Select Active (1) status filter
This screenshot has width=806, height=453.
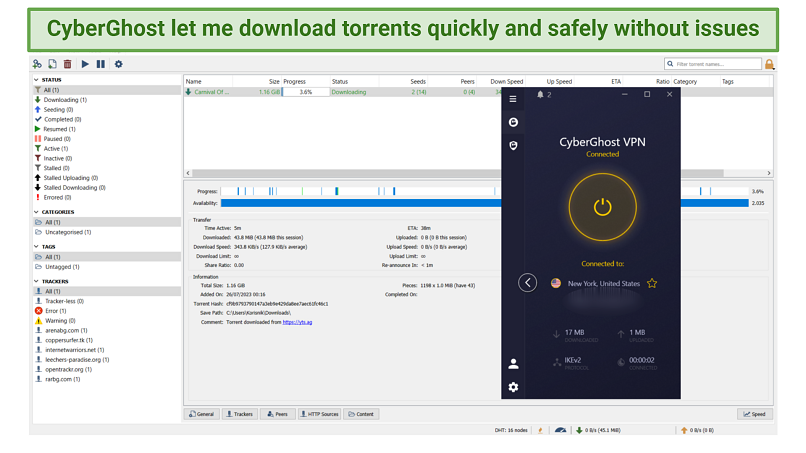tap(51, 149)
